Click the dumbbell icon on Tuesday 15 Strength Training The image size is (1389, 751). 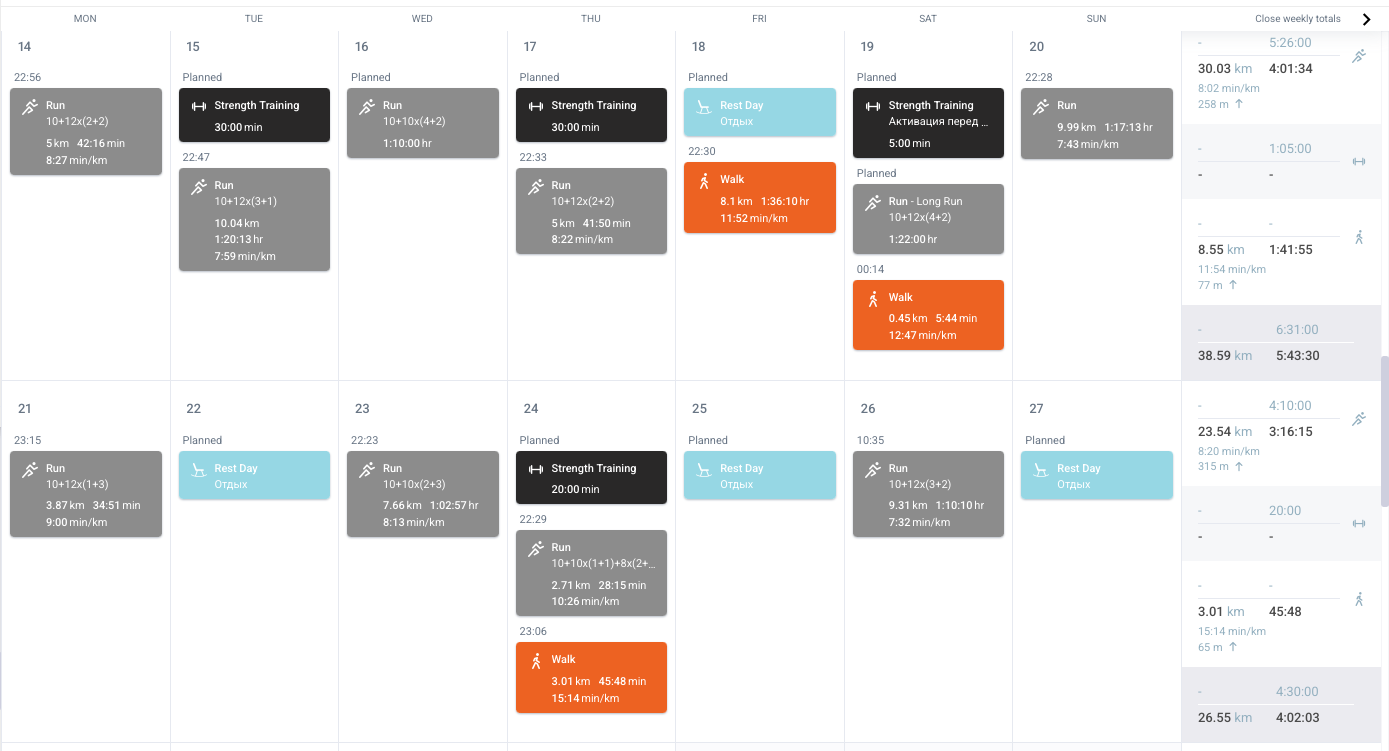198,106
